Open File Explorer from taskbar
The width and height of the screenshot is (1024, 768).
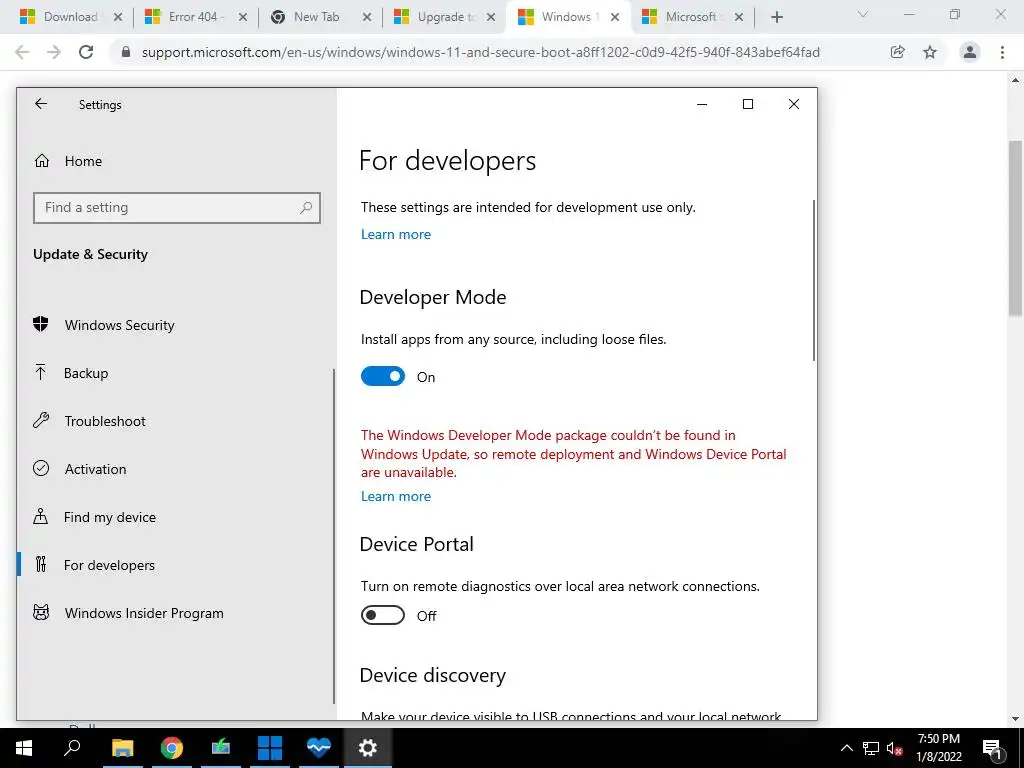tap(122, 748)
